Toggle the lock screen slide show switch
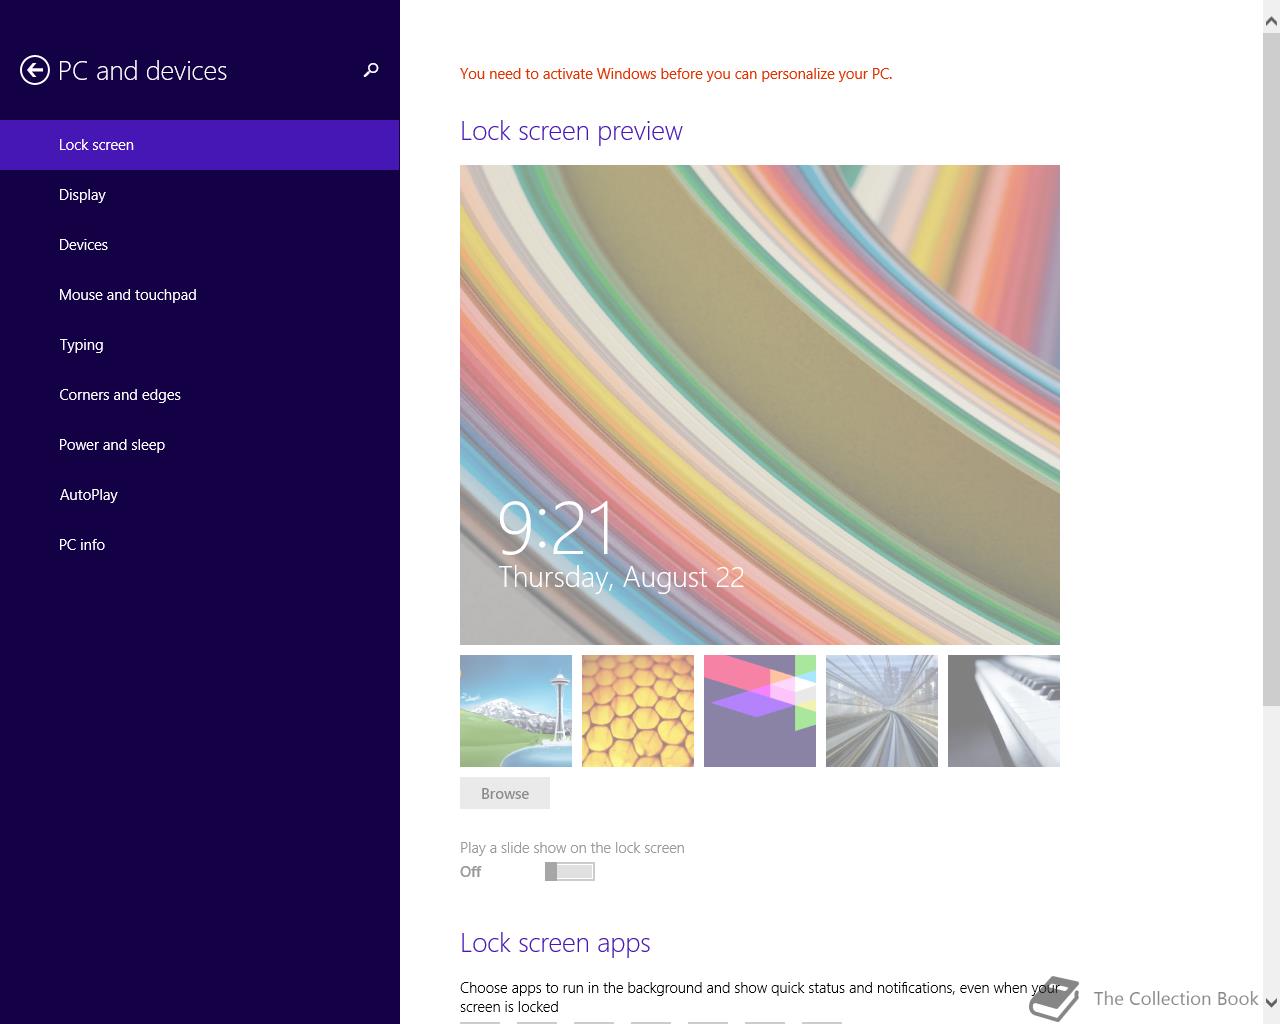Image resolution: width=1280 pixels, height=1024 pixels. 570,872
